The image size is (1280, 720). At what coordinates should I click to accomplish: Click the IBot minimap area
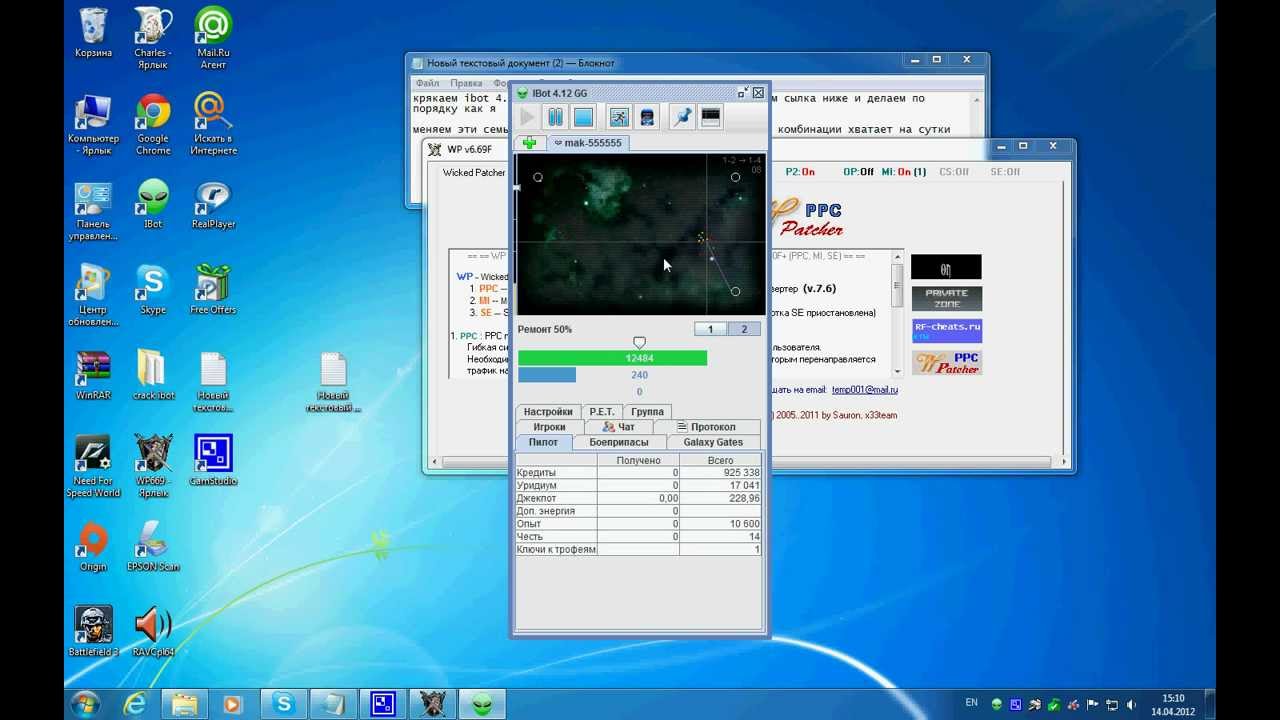click(x=640, y=234)
